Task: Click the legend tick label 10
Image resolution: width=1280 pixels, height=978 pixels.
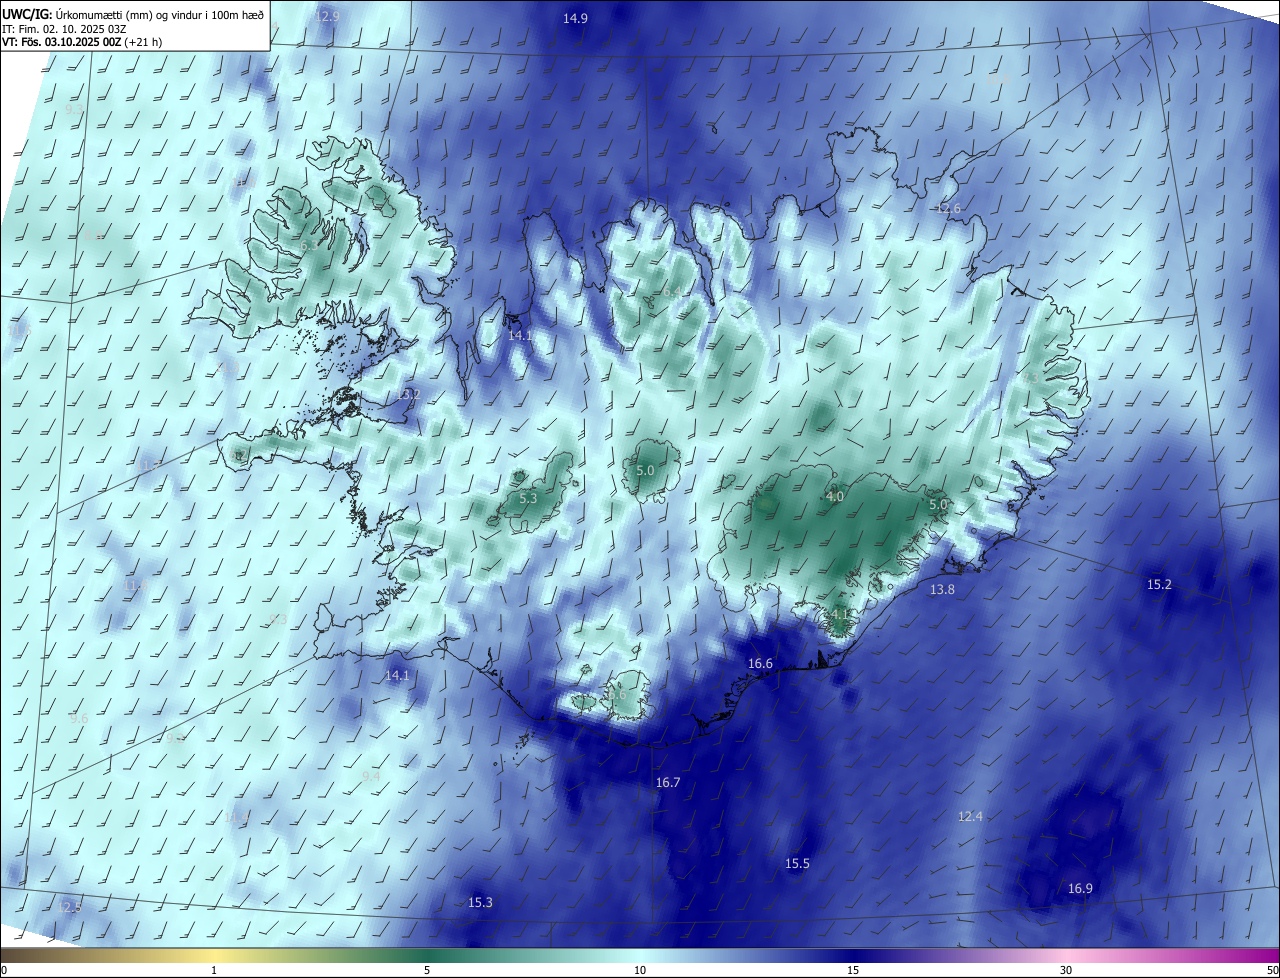Action: 640,970
